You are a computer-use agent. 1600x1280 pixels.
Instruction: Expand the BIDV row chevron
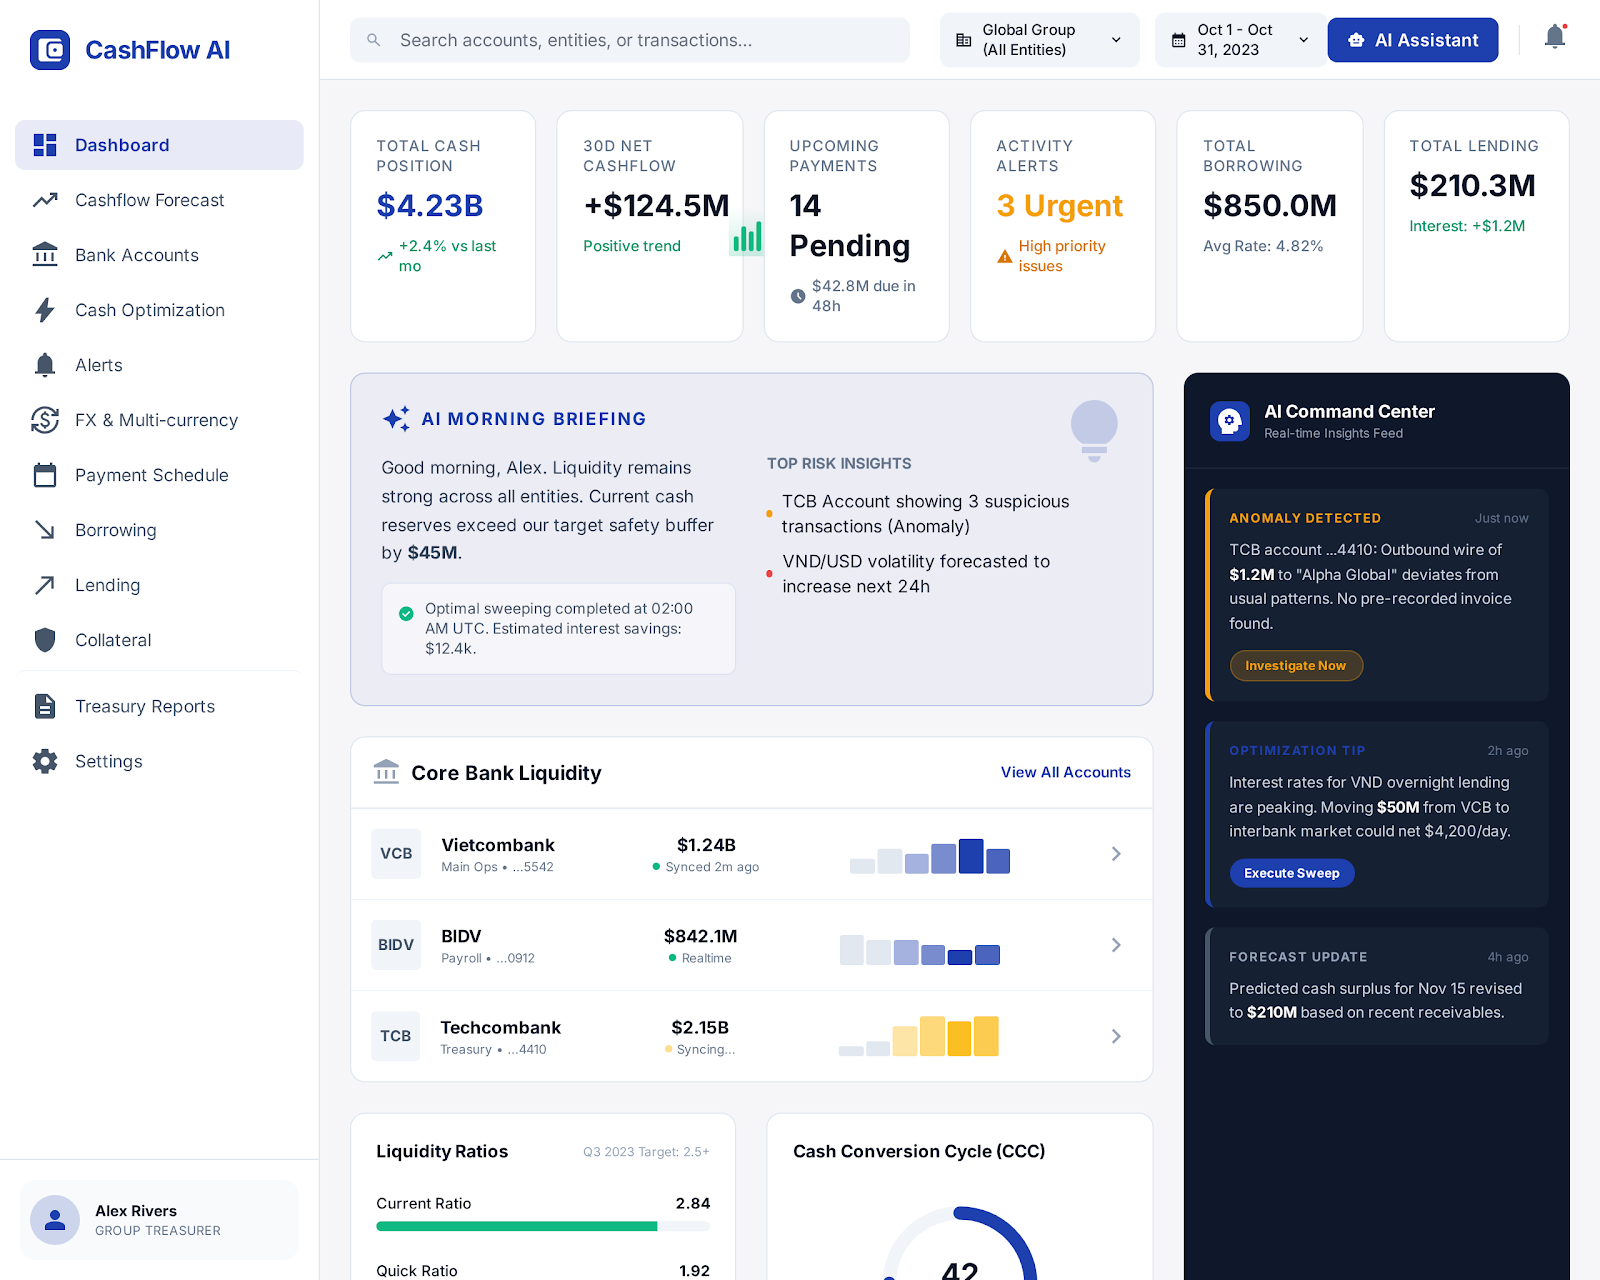coord(1116,945)
